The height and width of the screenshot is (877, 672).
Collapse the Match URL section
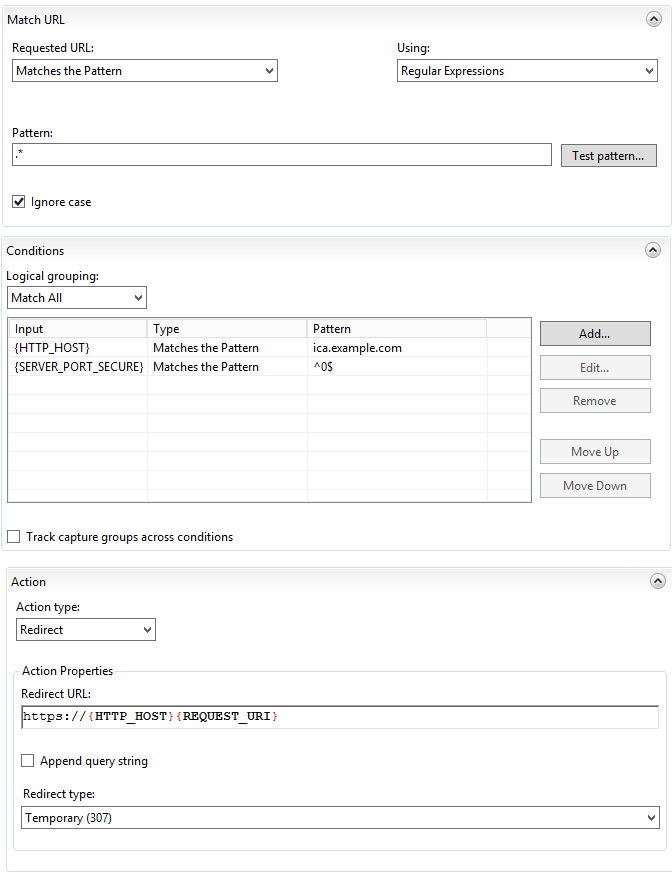pyautogui.click(x=653, y=19)
